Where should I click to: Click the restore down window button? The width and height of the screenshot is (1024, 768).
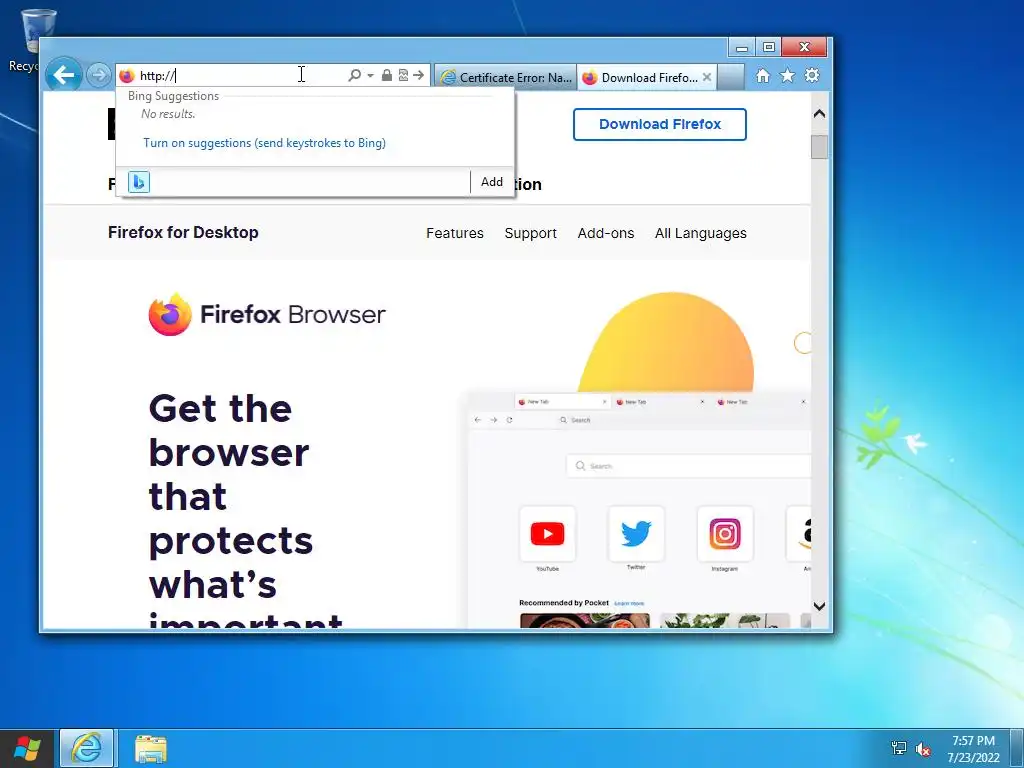point(769,48)
